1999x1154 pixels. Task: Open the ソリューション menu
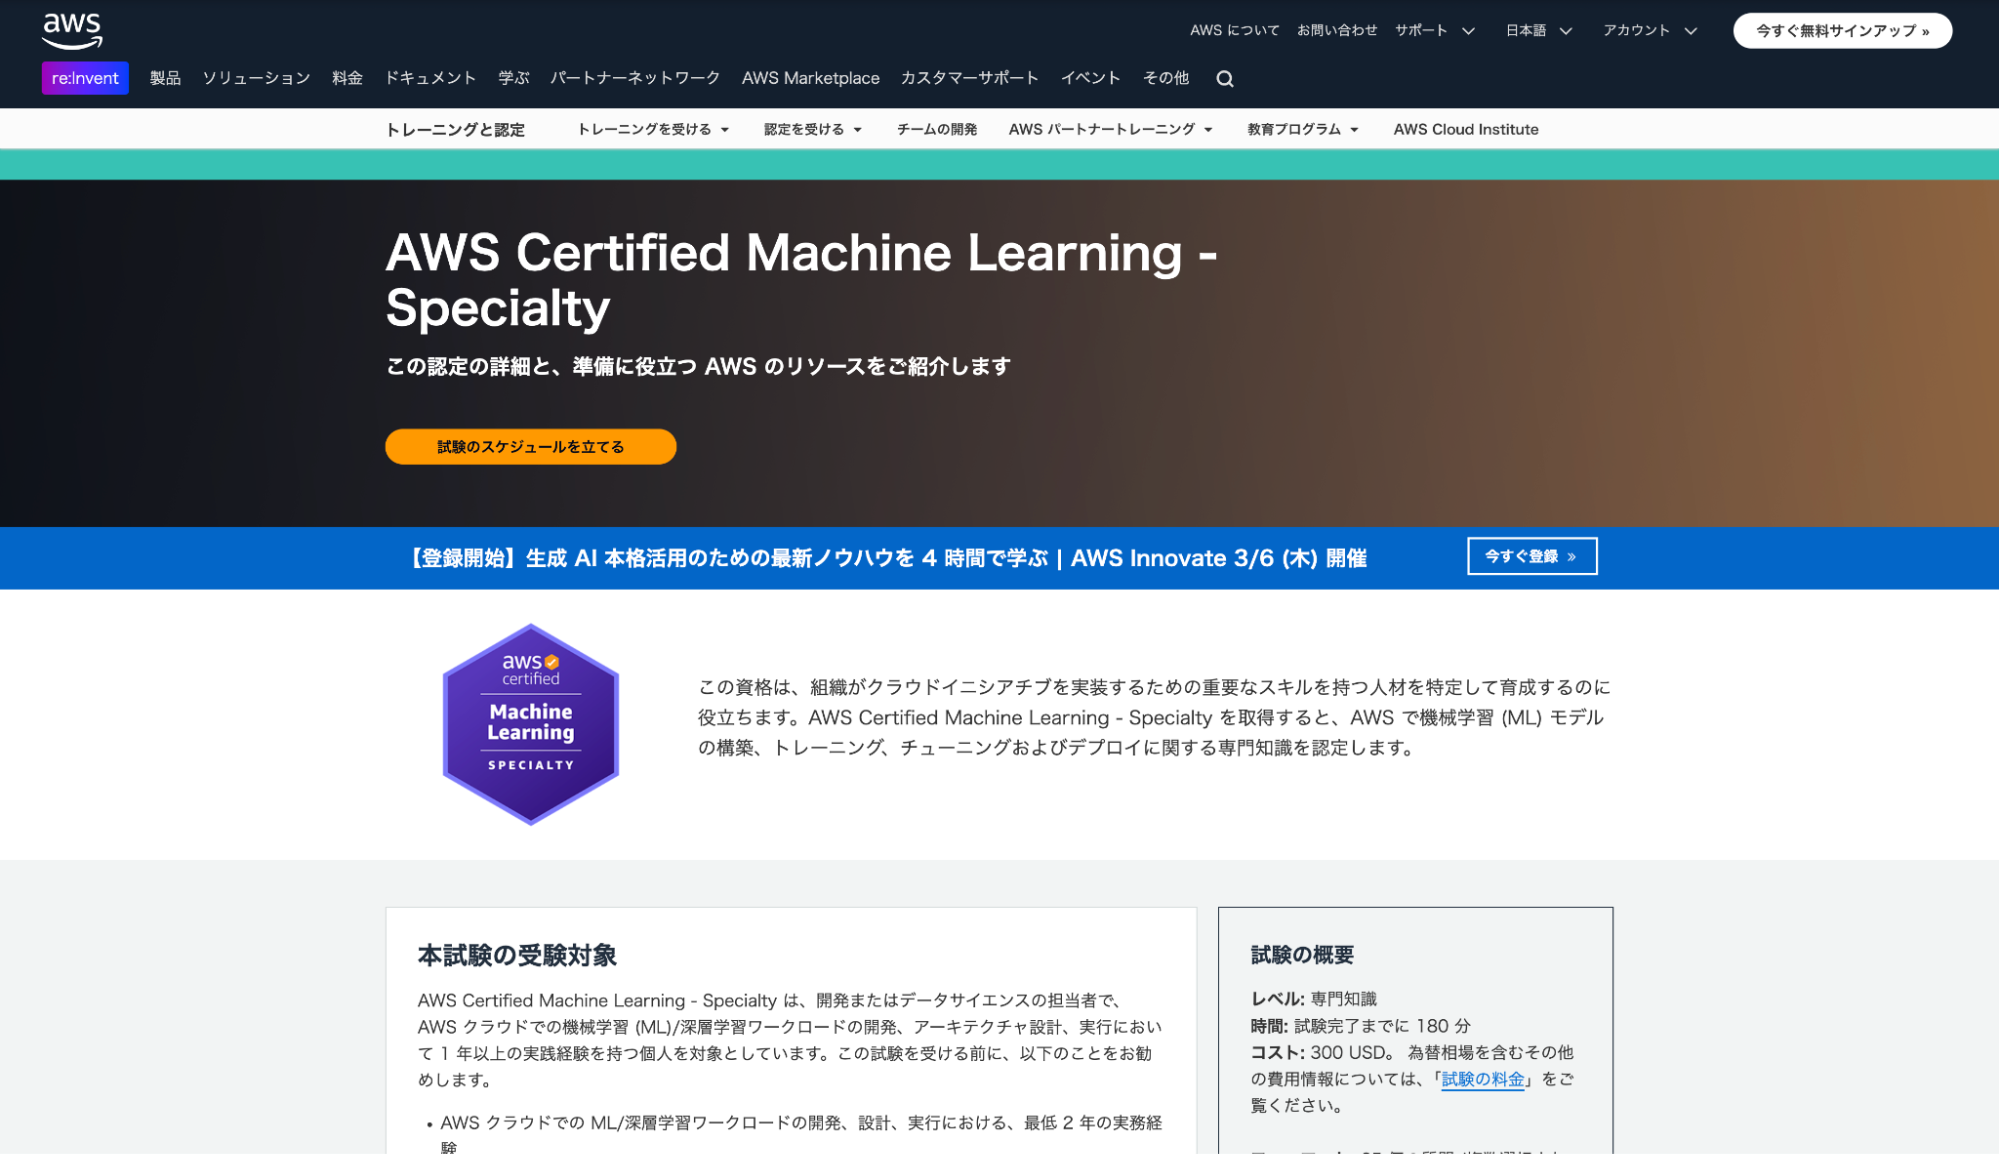[x=256, y=78]
